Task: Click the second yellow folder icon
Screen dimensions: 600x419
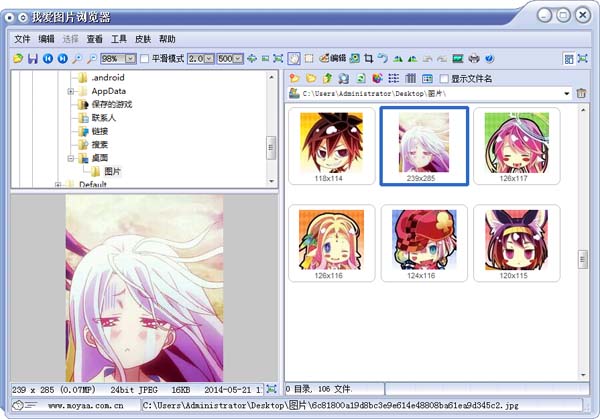Action: [x=311, y=78]
